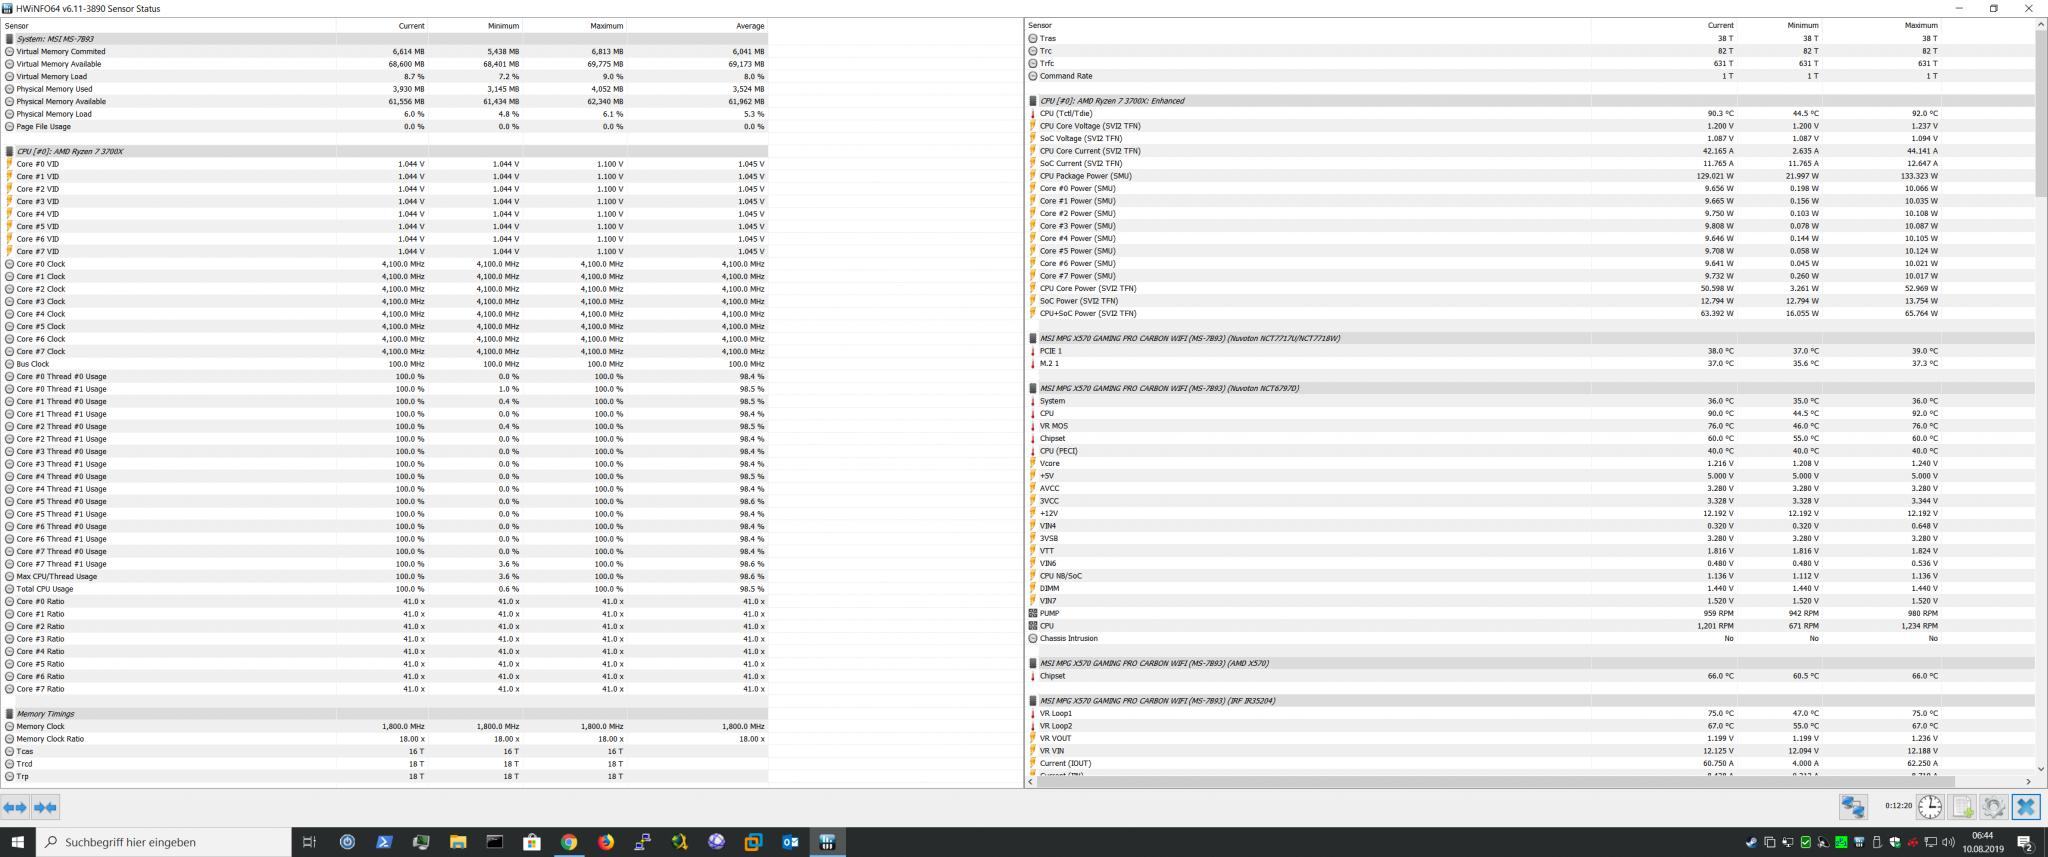Click the right pane scroll-down arrow
This screenshot has width=2048, height=857.
2040,769
